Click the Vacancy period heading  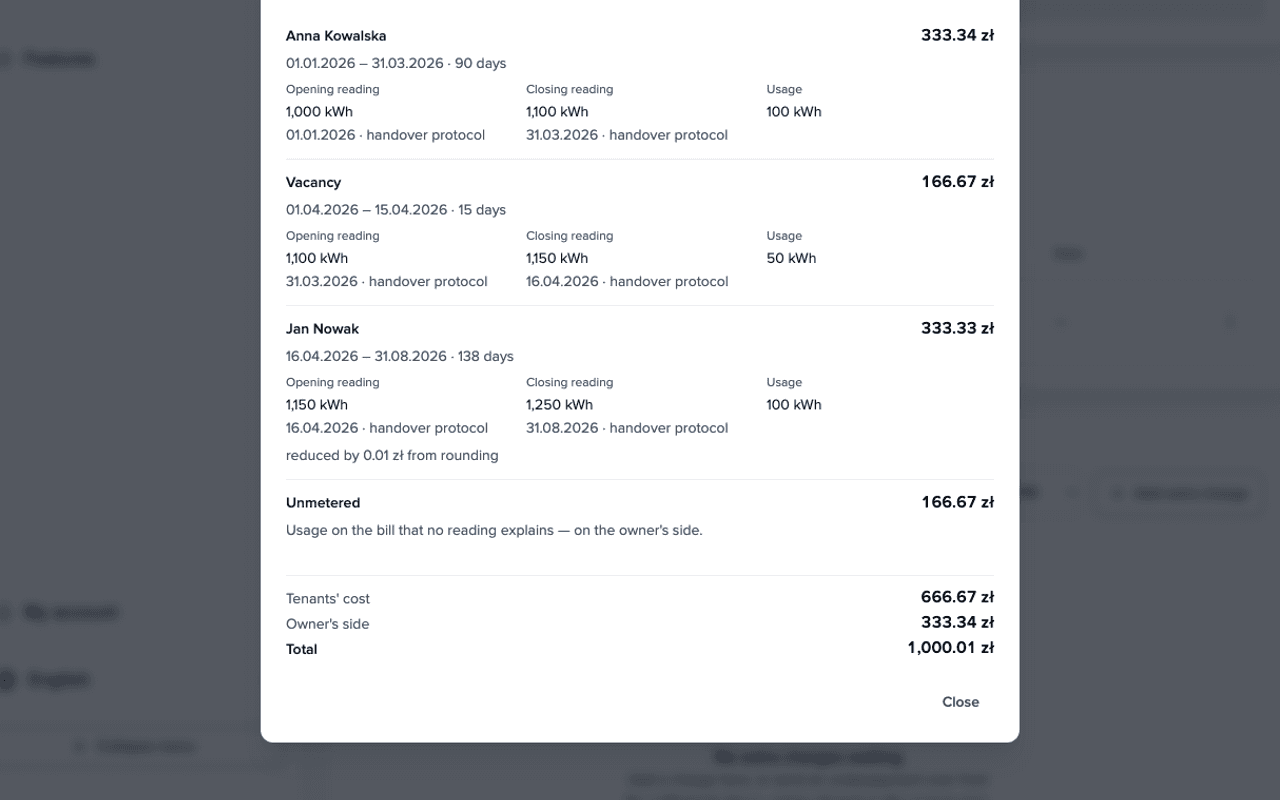(313, 182)
